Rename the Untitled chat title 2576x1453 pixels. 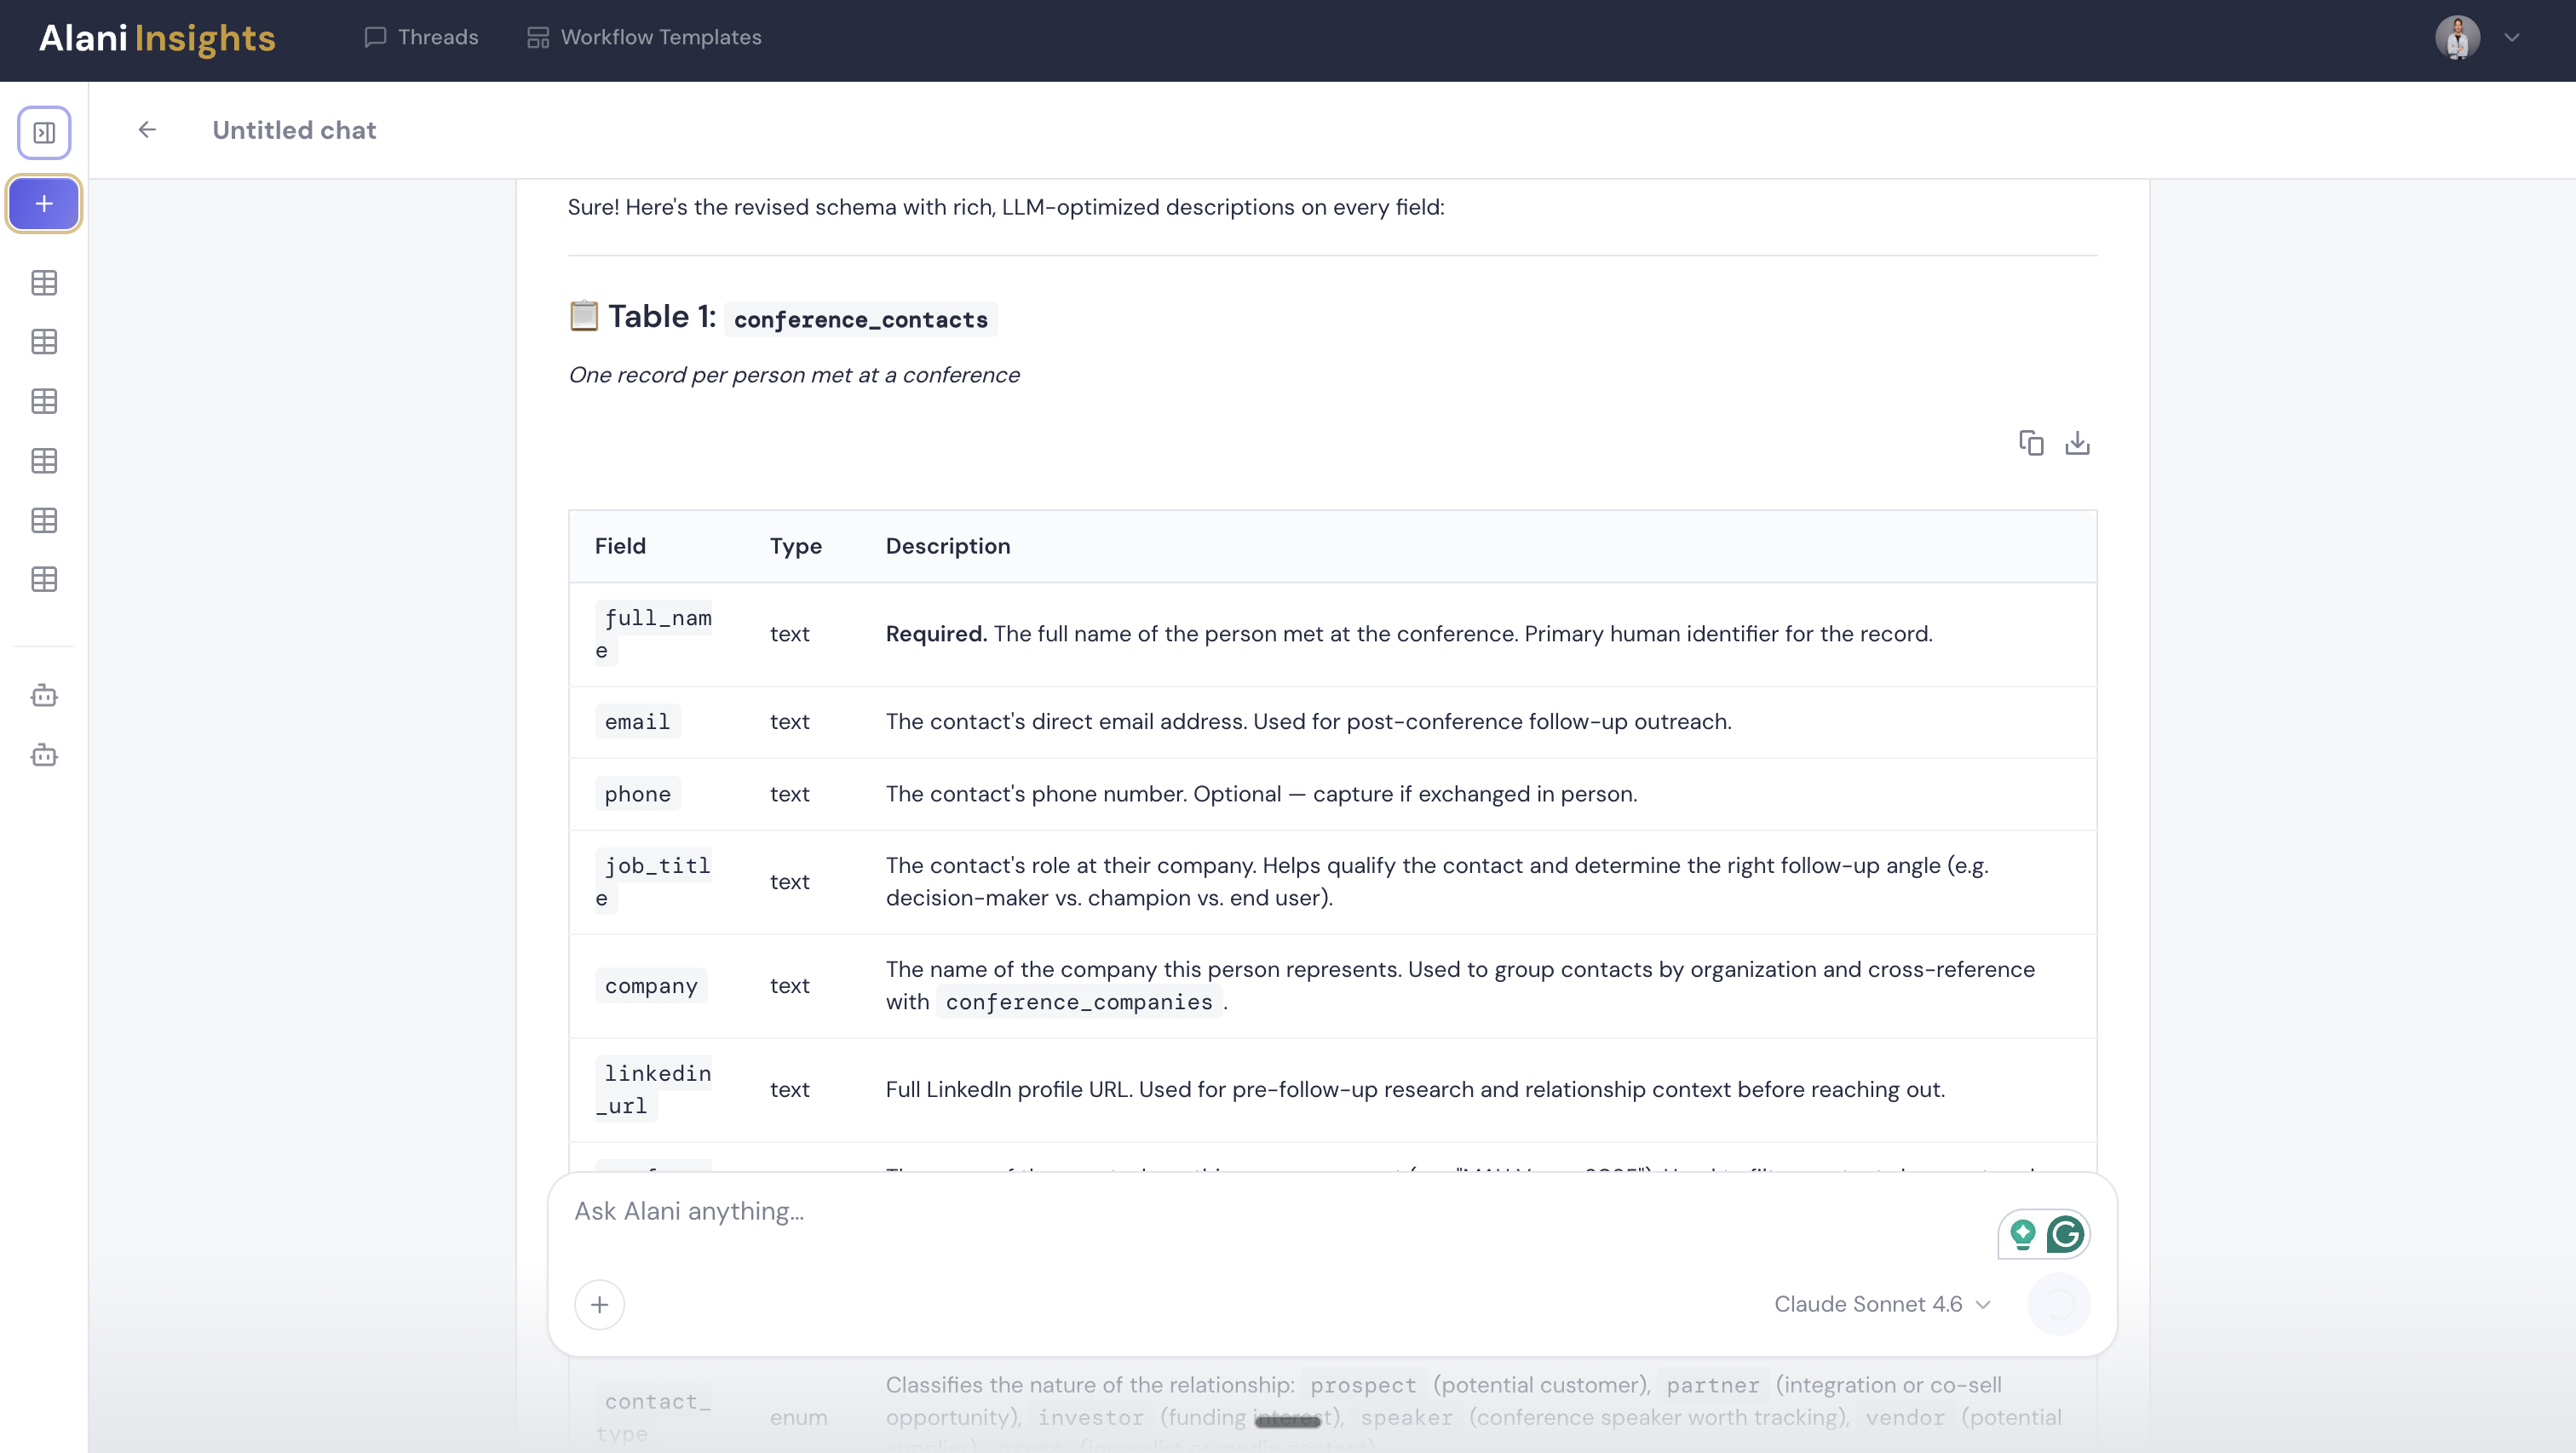294,130
